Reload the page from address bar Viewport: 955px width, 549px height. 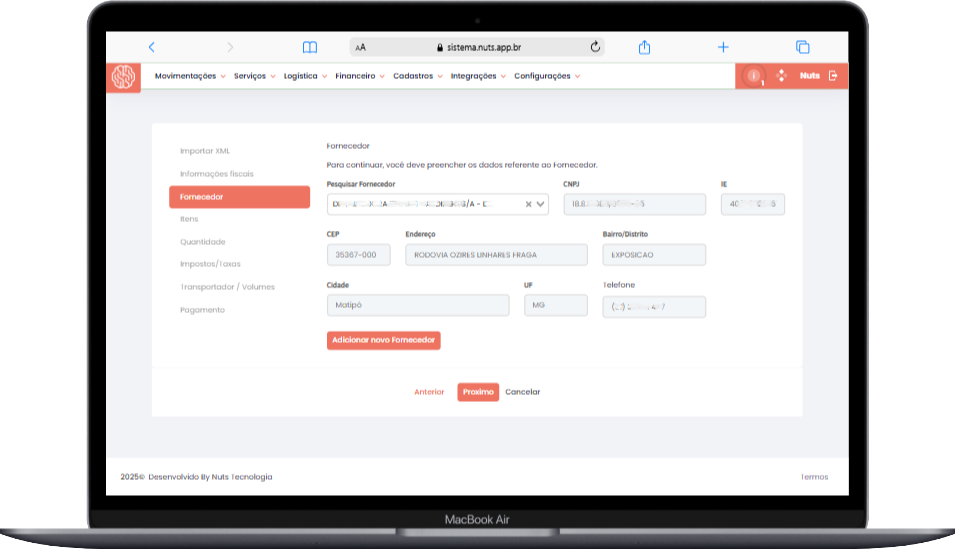[x=596, y=47]
